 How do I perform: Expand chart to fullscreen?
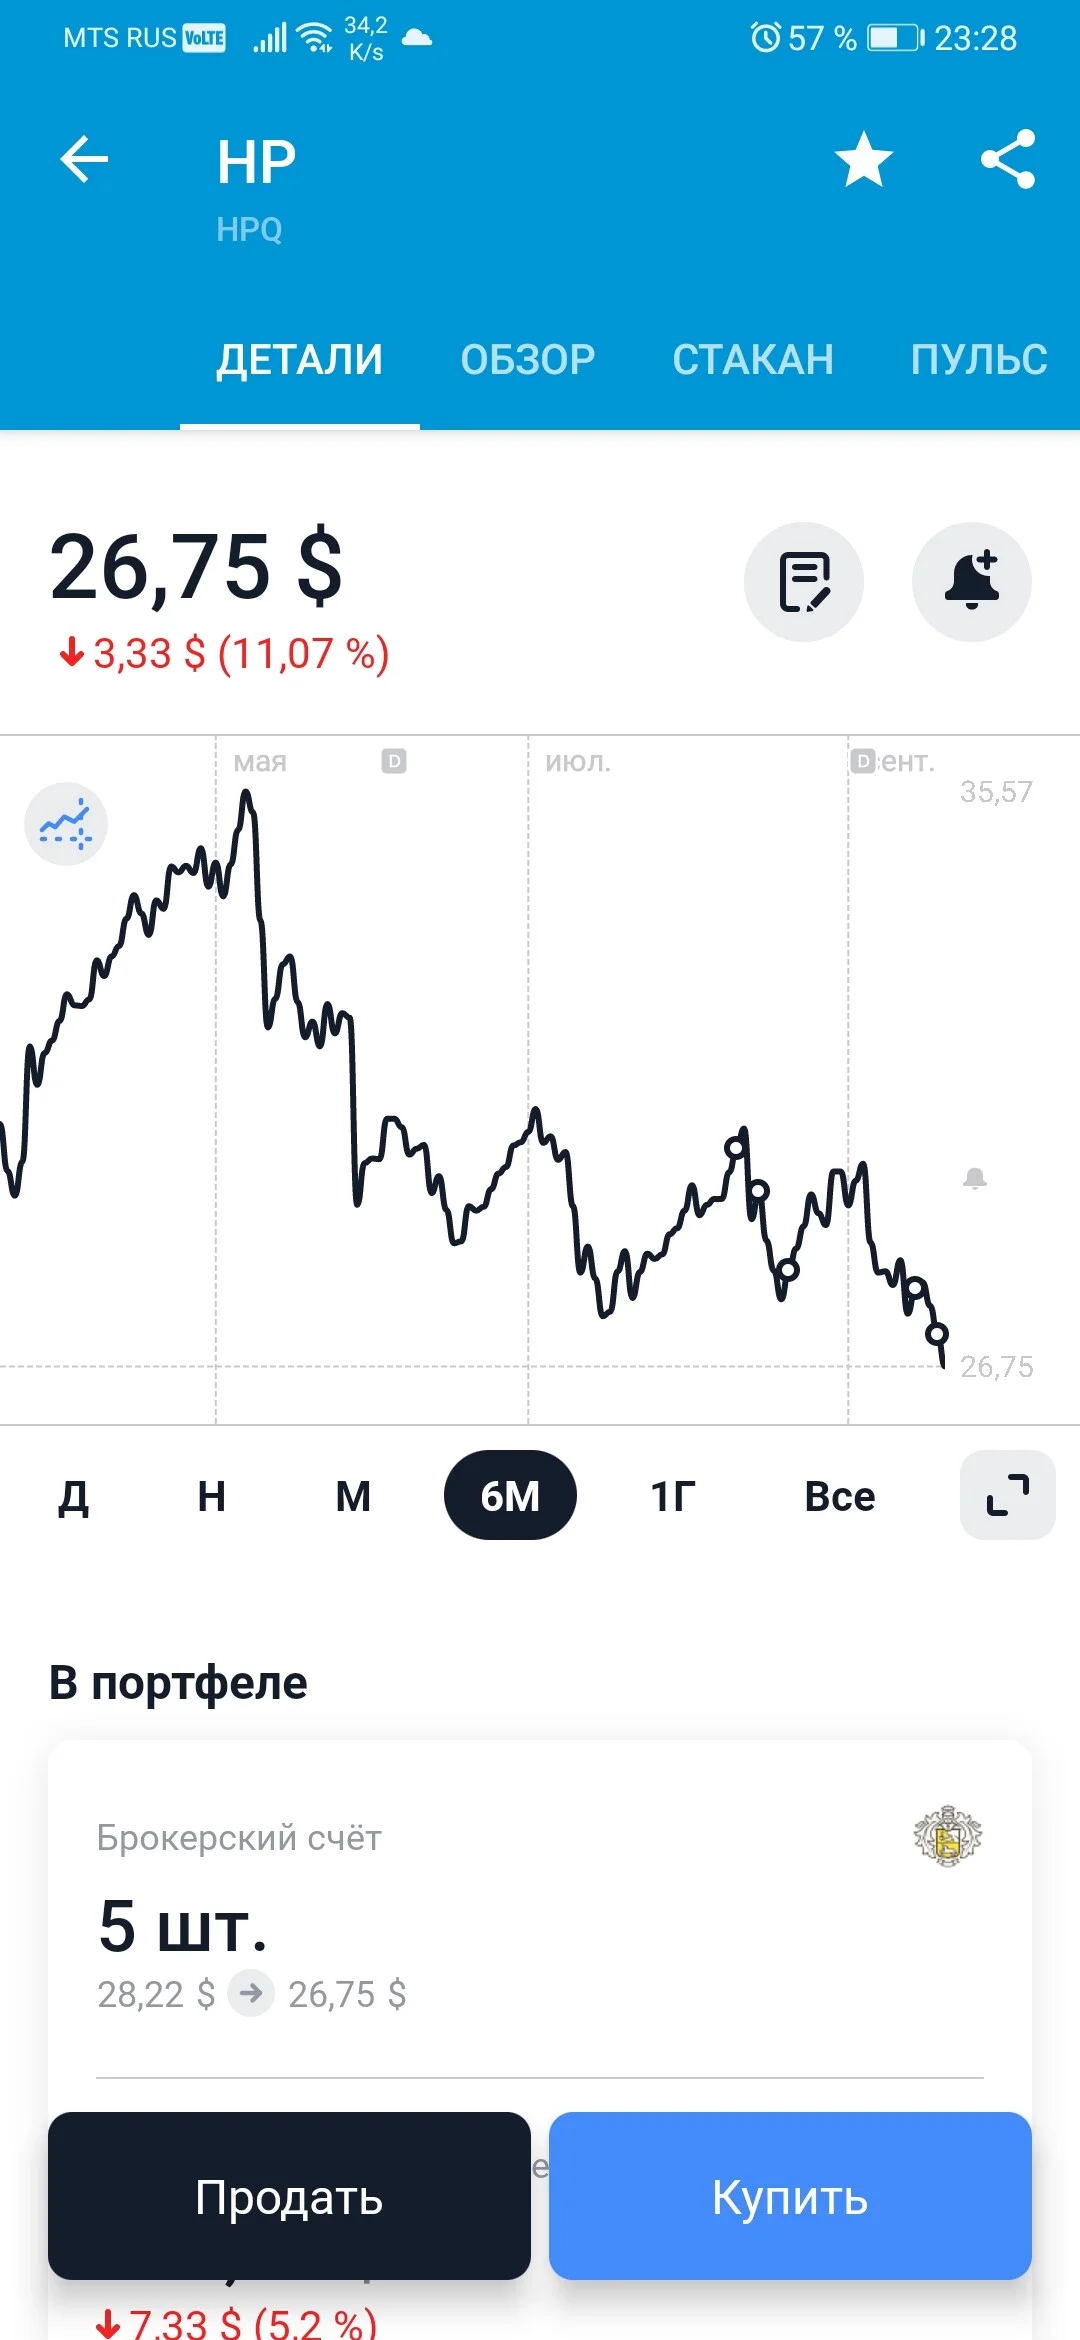(1008, 1495)
